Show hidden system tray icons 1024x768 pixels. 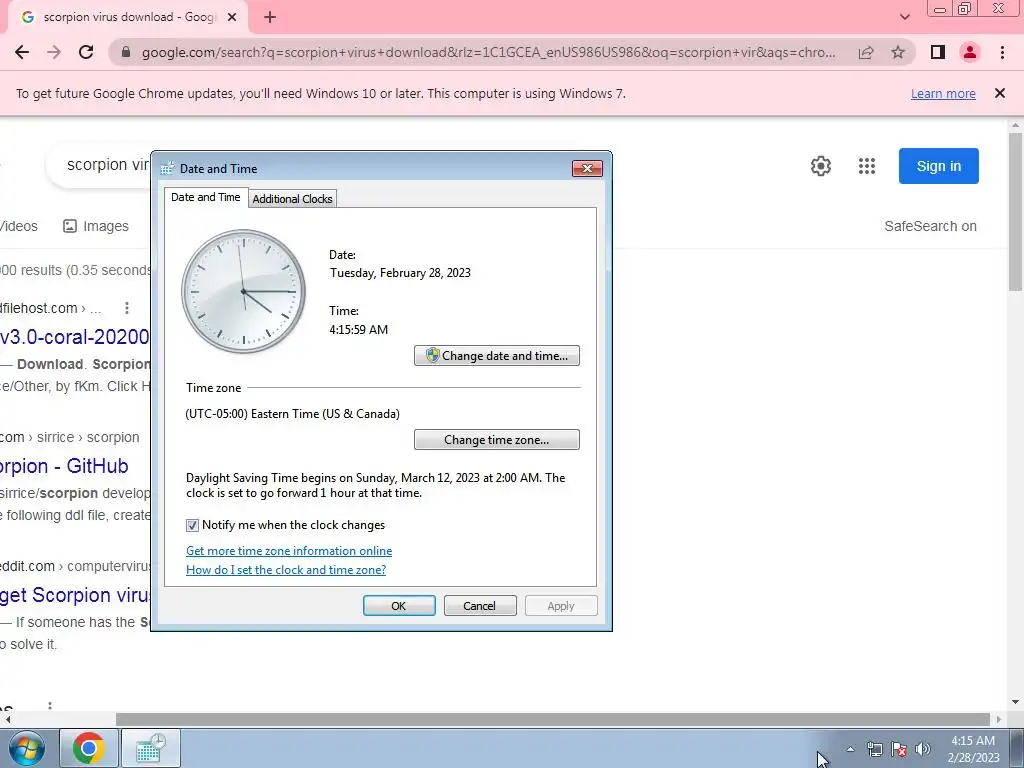(850, 749)
